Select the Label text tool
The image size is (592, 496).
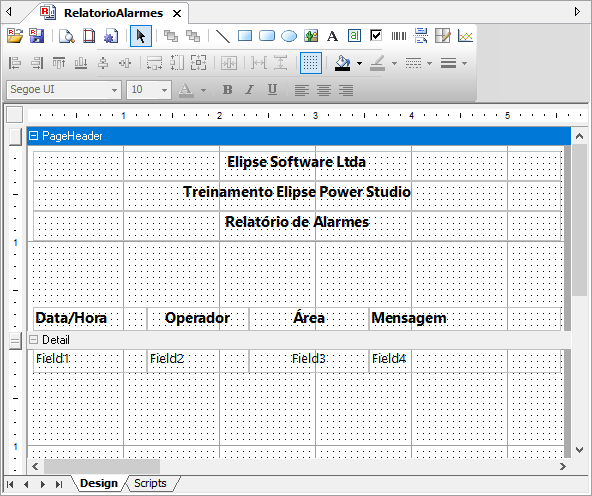[332, 36]
